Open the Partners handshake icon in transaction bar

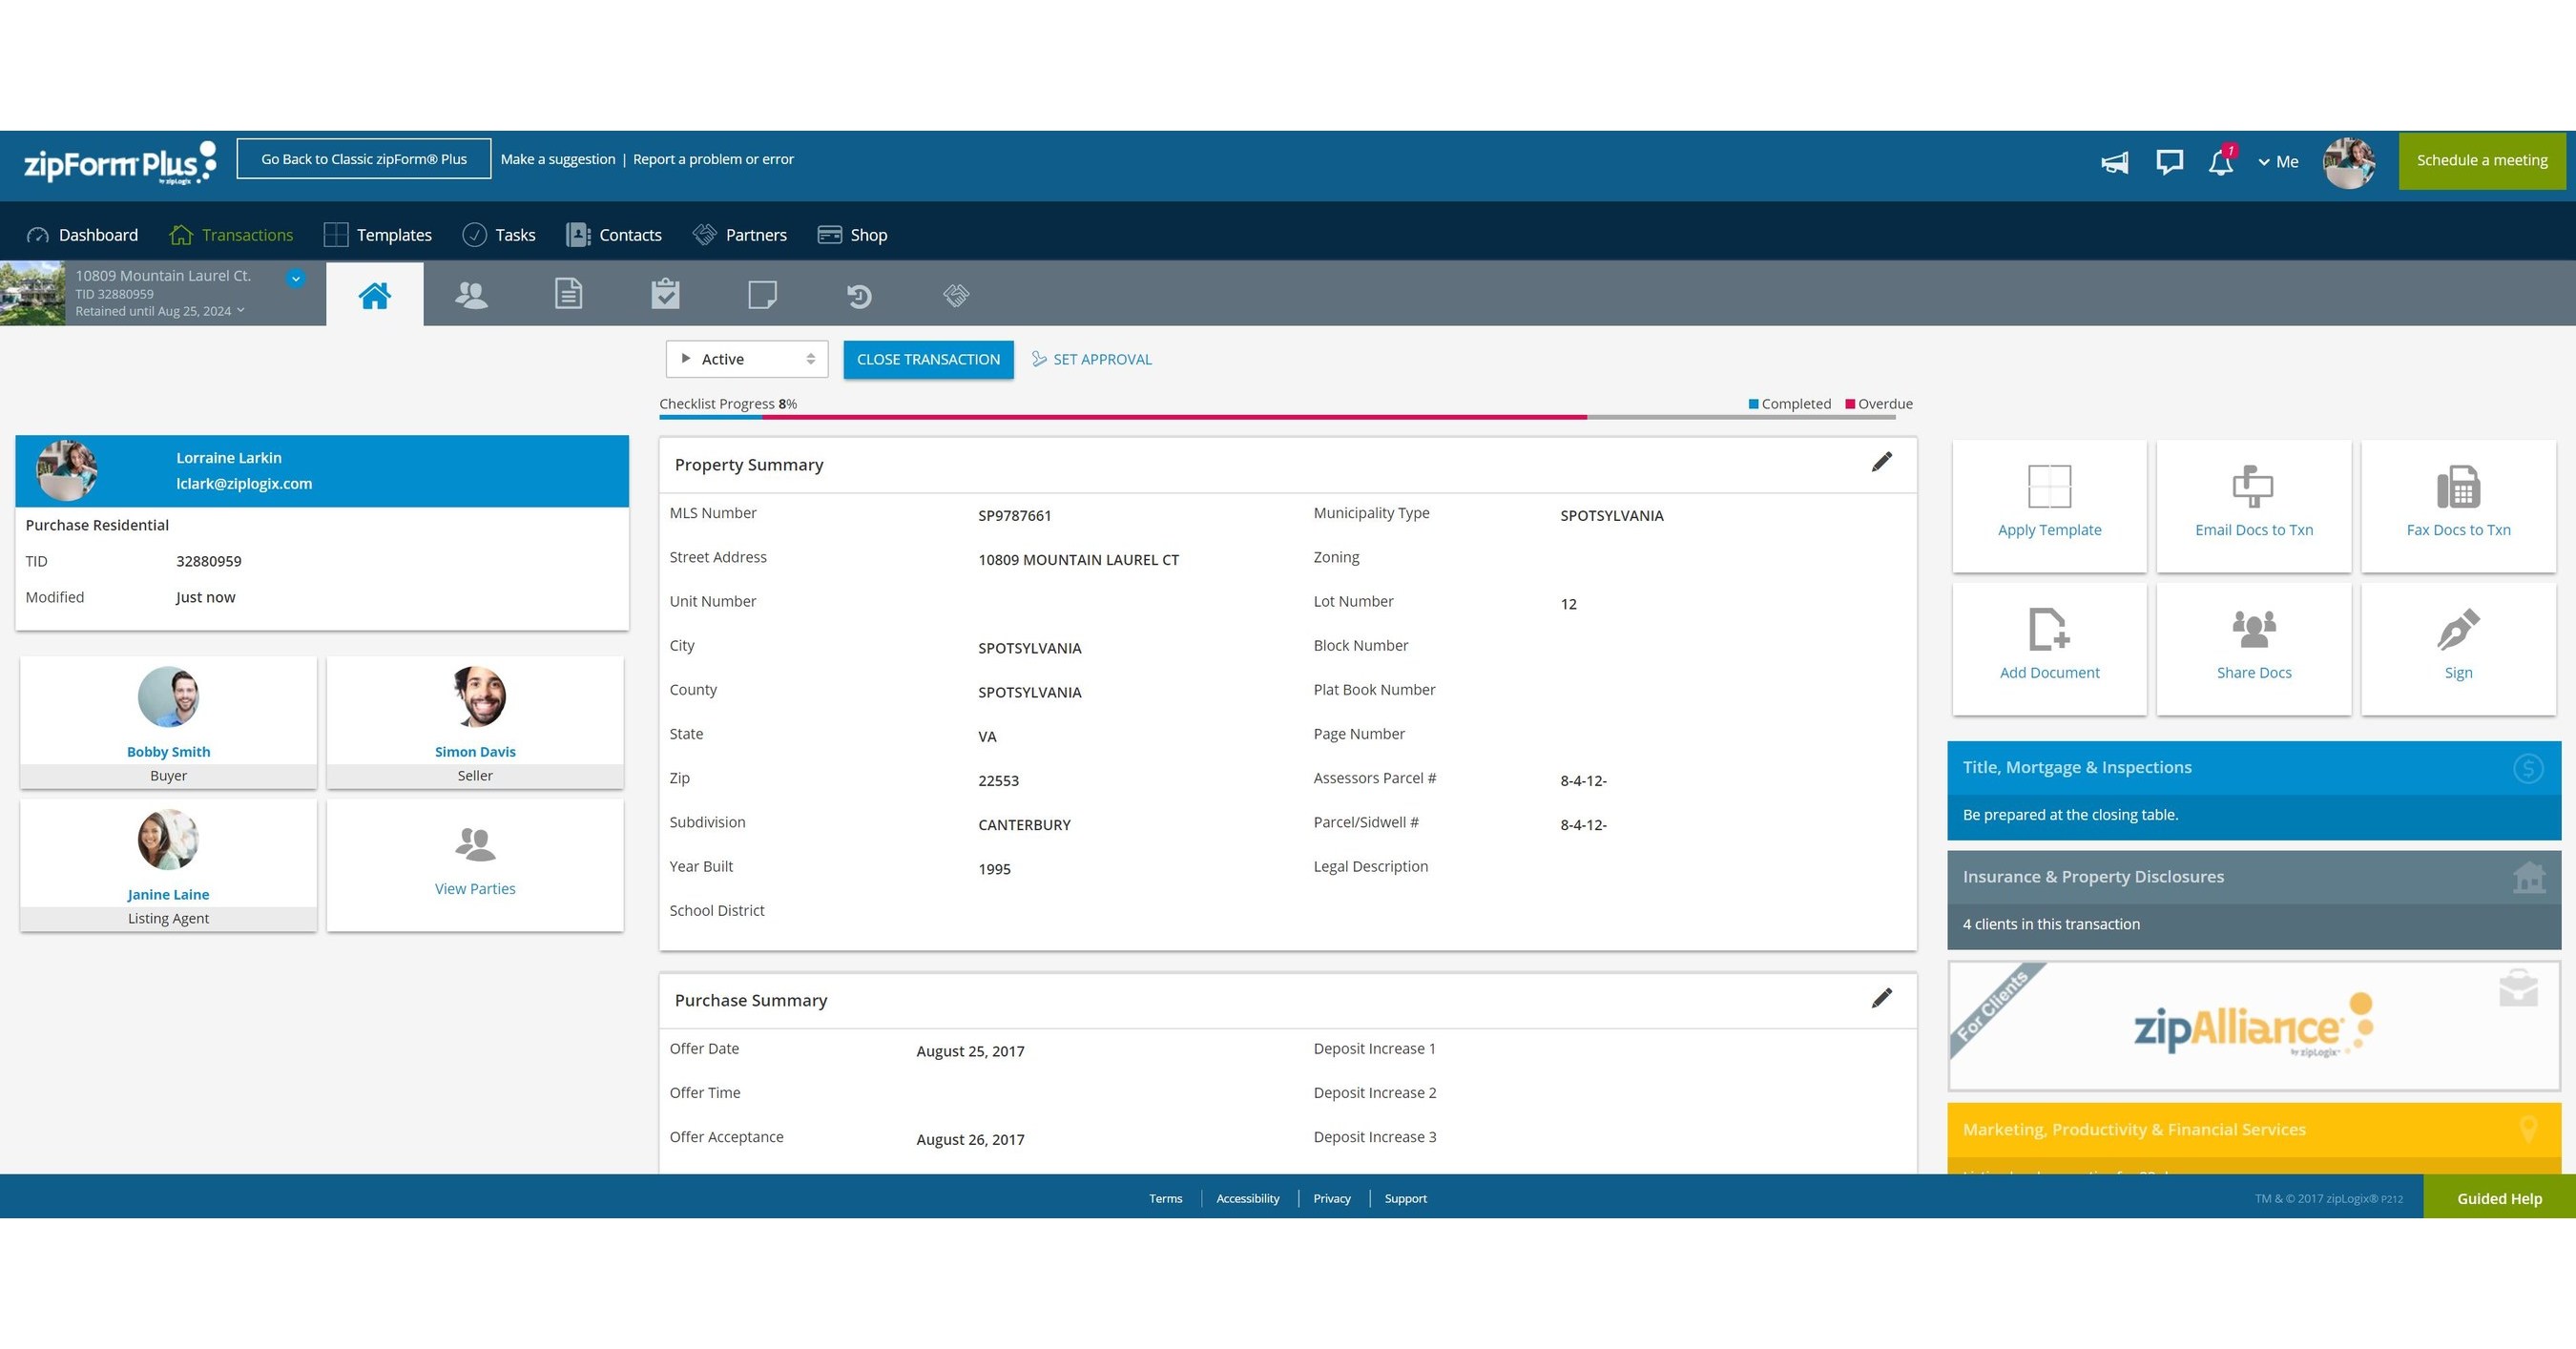pos(955,294)
